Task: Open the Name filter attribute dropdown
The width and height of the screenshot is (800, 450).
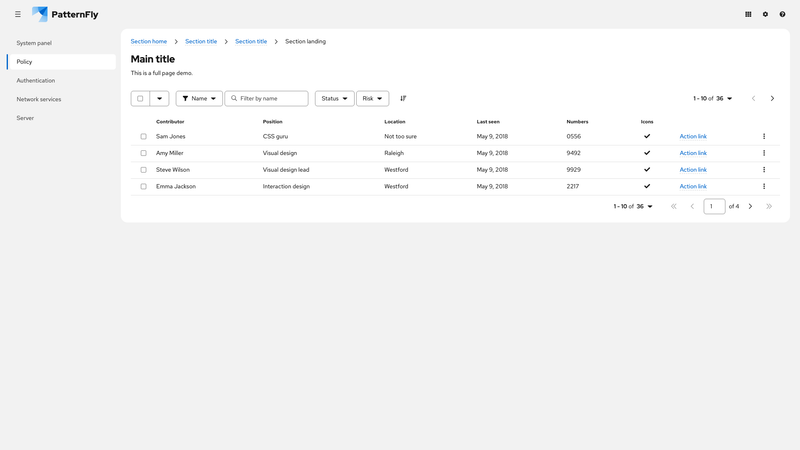Action: (x=199, y=98)
